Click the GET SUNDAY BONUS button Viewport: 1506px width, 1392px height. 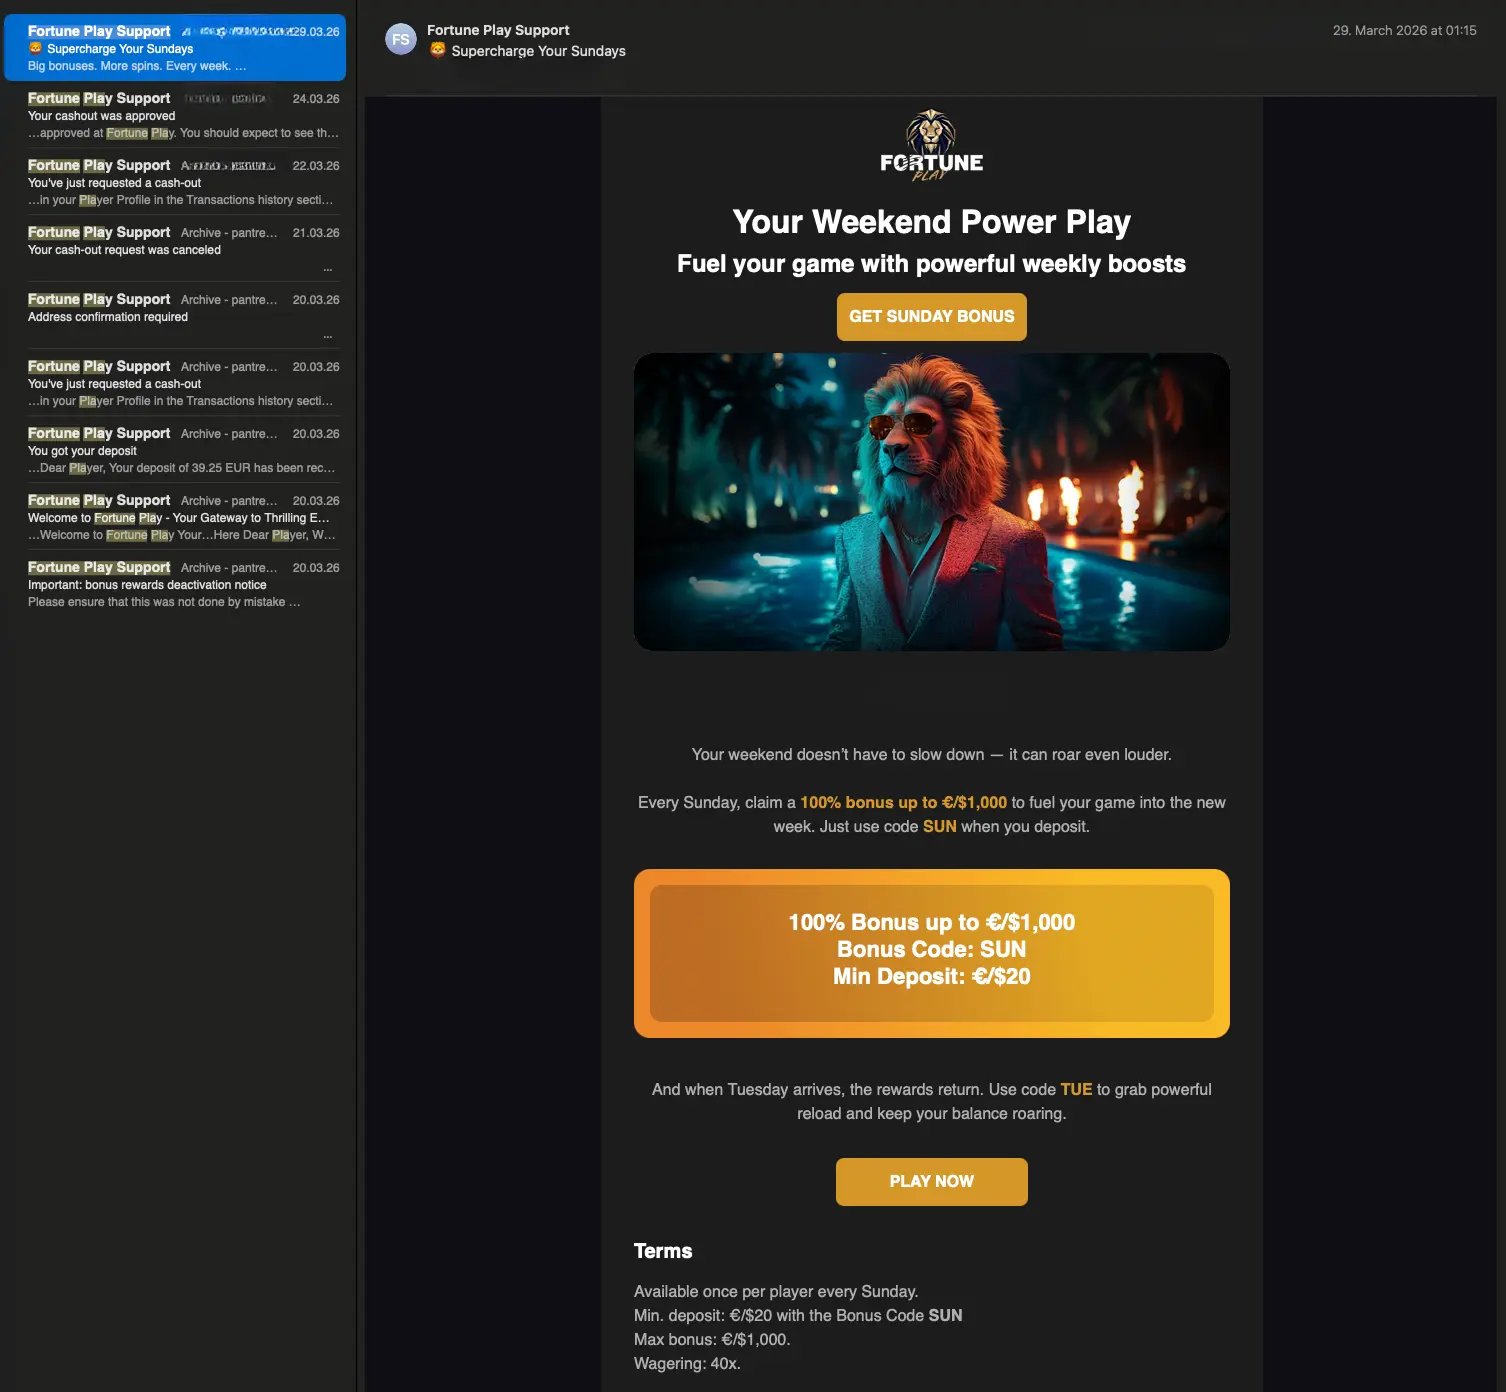coord(931,317)
